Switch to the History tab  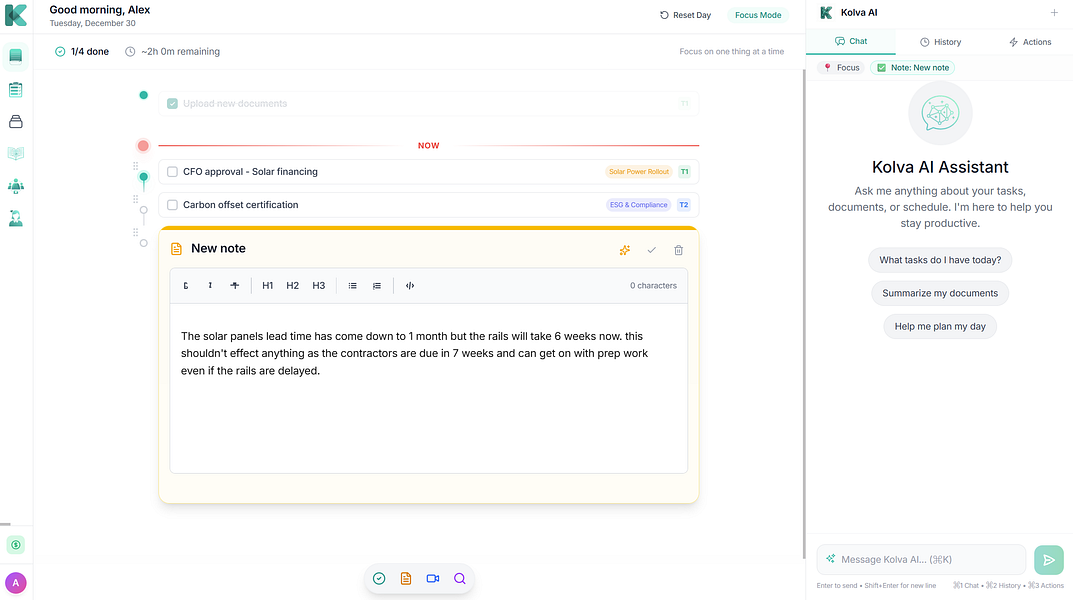(x=940, y=42)
